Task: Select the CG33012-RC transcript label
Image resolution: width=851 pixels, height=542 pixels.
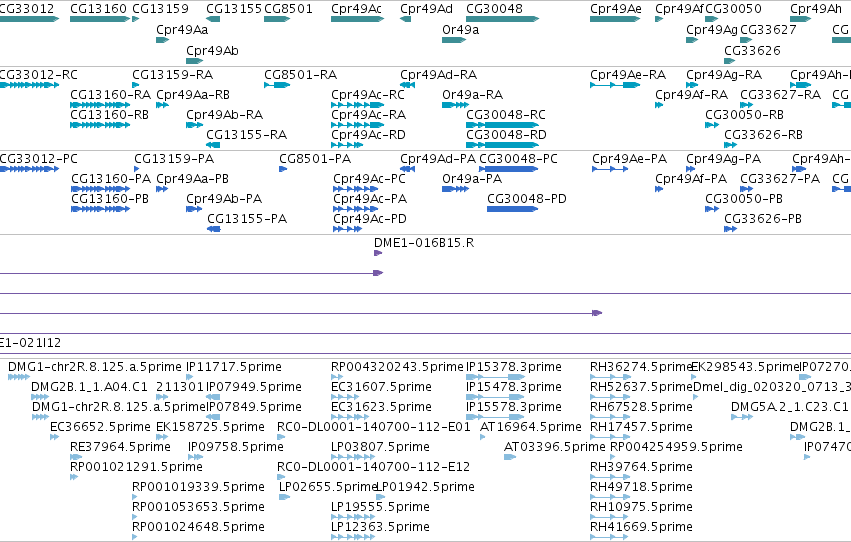Action: click(x=39, y=74)
